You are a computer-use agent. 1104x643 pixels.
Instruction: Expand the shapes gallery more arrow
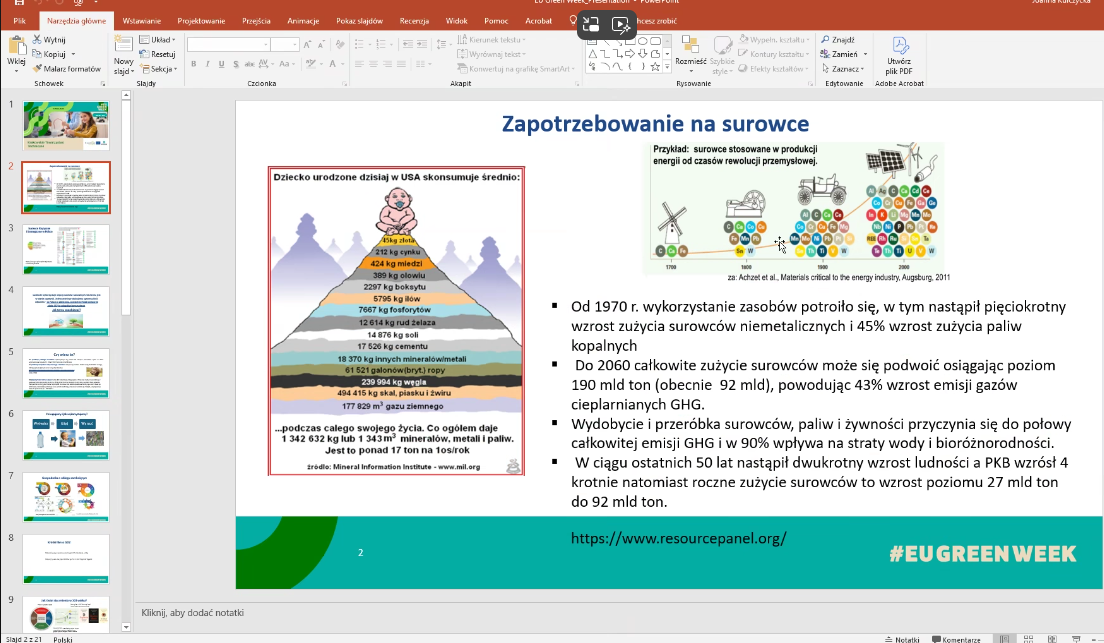point(667,67)
